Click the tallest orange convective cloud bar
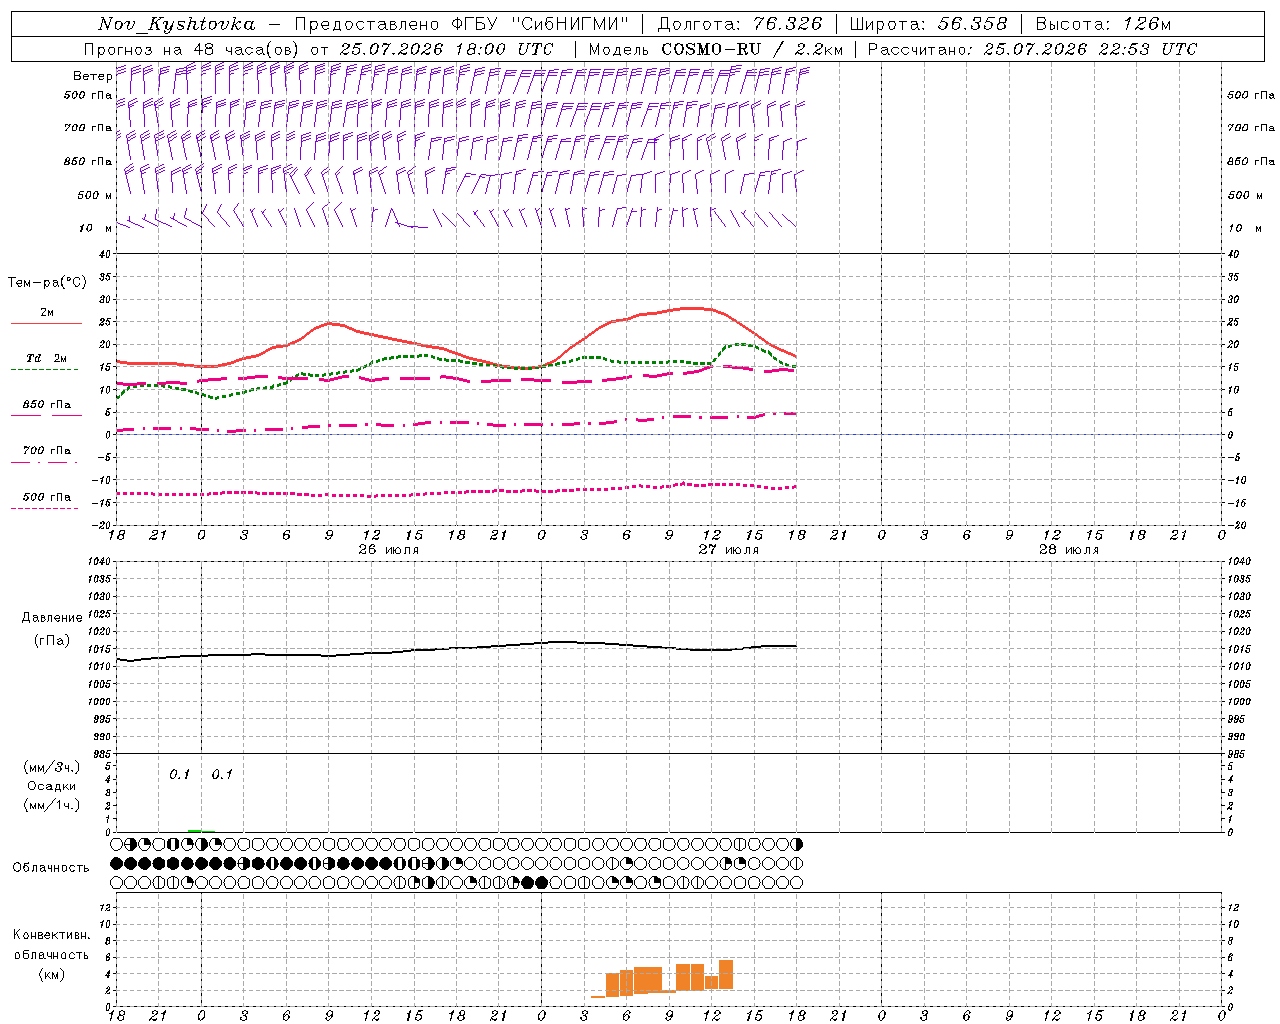 (726, 975)
